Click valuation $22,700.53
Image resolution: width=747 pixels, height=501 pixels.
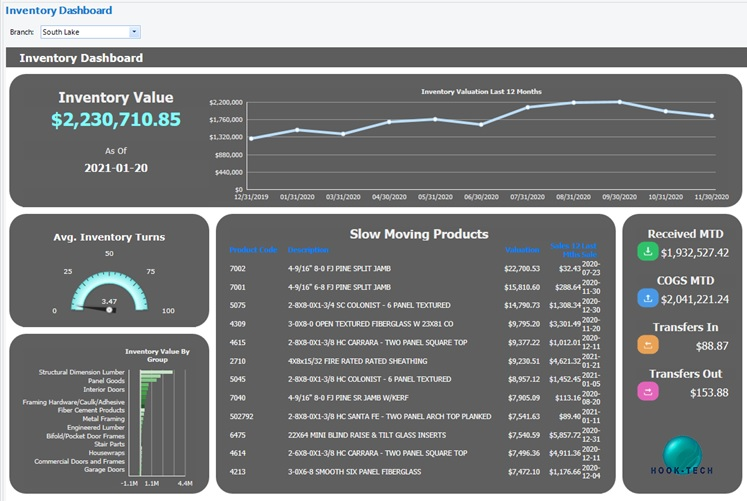click(x=522, y=269)
